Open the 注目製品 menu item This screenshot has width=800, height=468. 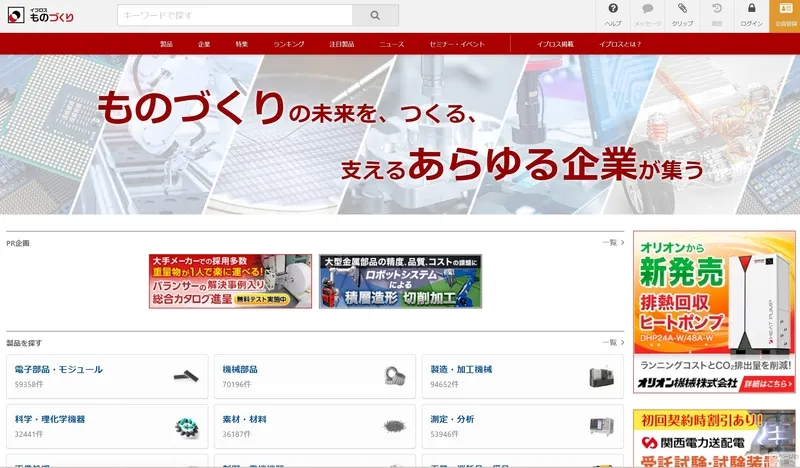tap(341, 44)
